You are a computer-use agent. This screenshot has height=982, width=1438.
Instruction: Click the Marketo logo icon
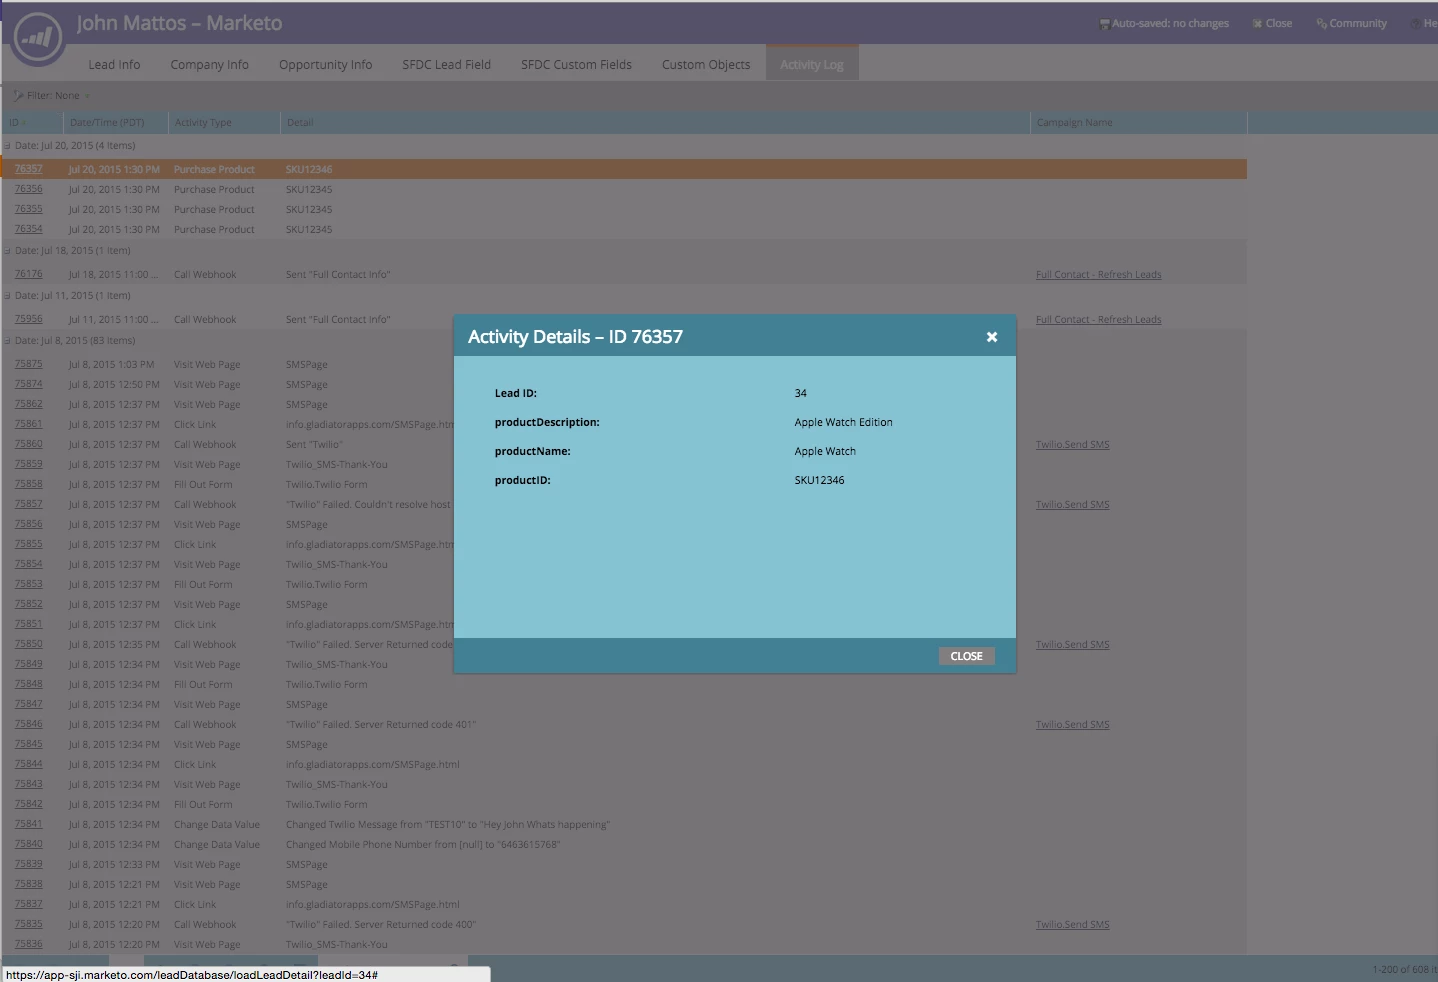click(x=38, y=37)
